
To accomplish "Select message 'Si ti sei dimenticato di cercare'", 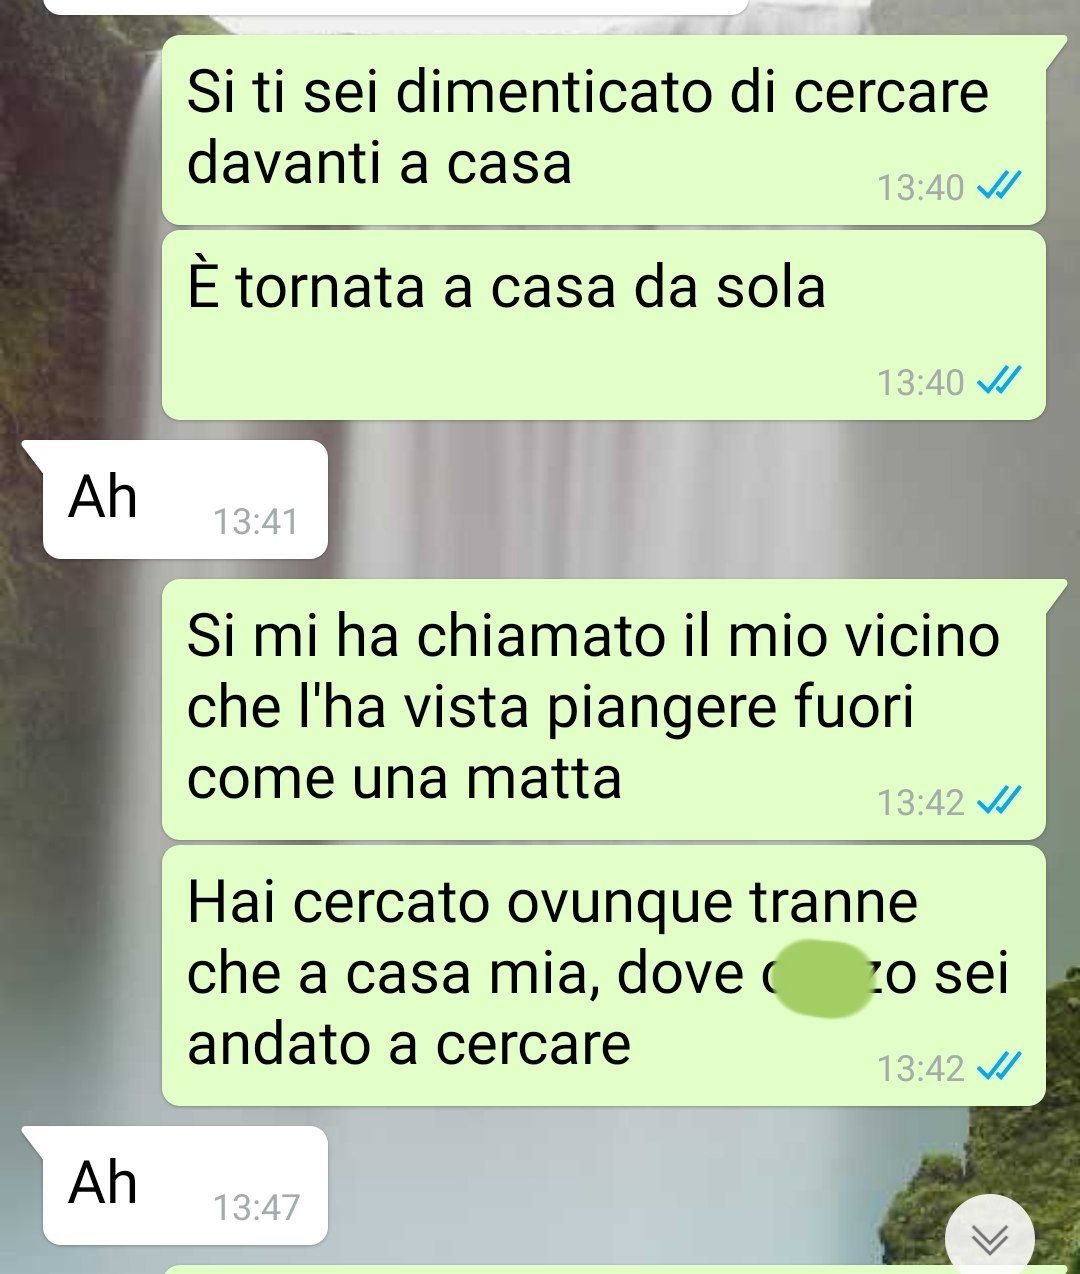I will click(604, 130).
